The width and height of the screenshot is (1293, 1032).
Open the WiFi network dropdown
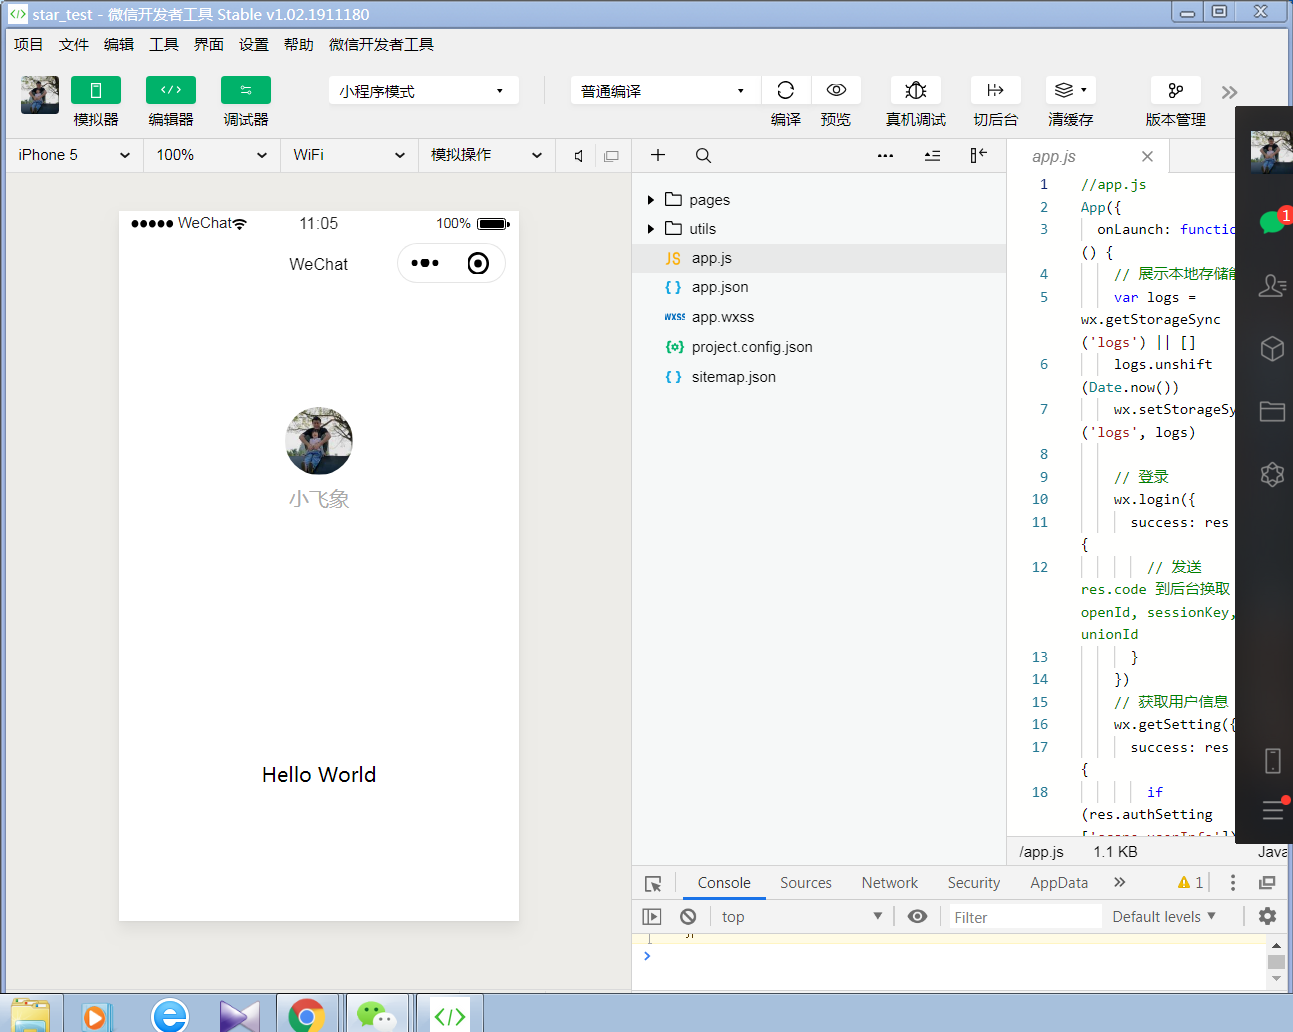click(x=349, y=155)
